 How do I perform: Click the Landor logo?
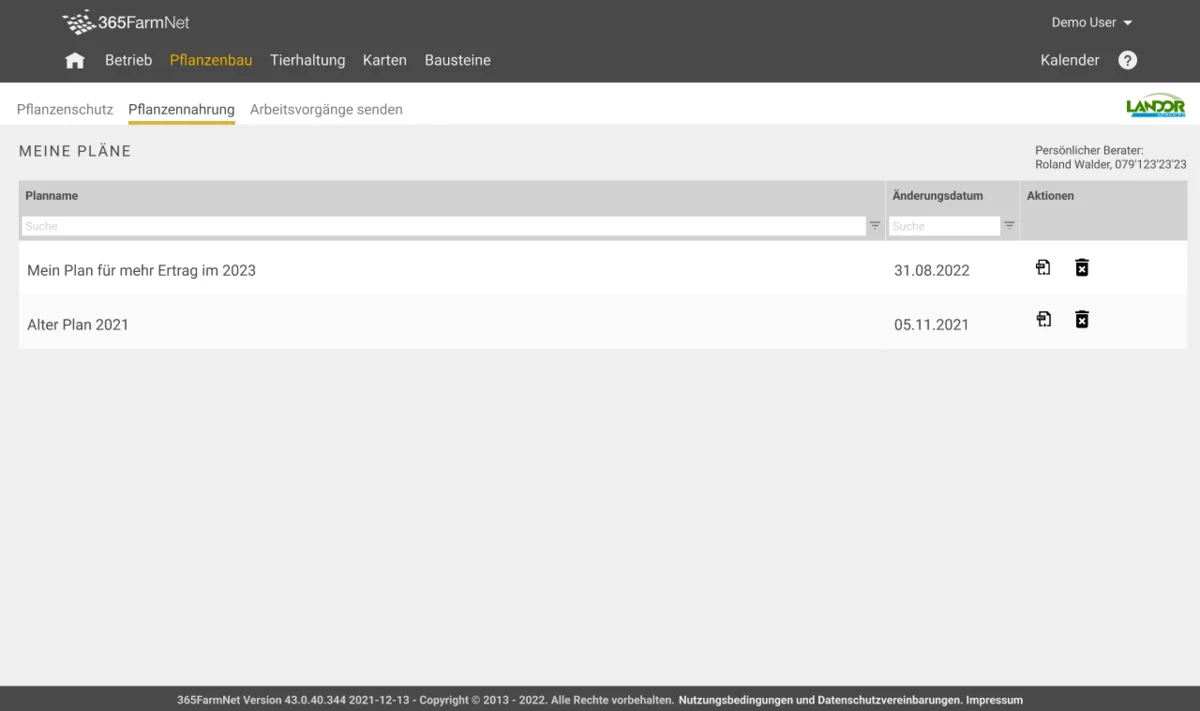tap(1155, 107)
